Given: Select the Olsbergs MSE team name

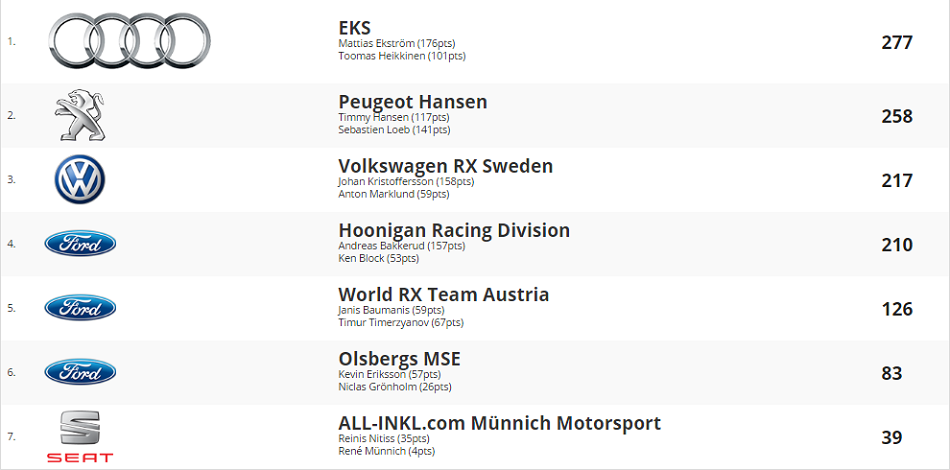Looking at the screenshot, I should click(x=399, y=359).
